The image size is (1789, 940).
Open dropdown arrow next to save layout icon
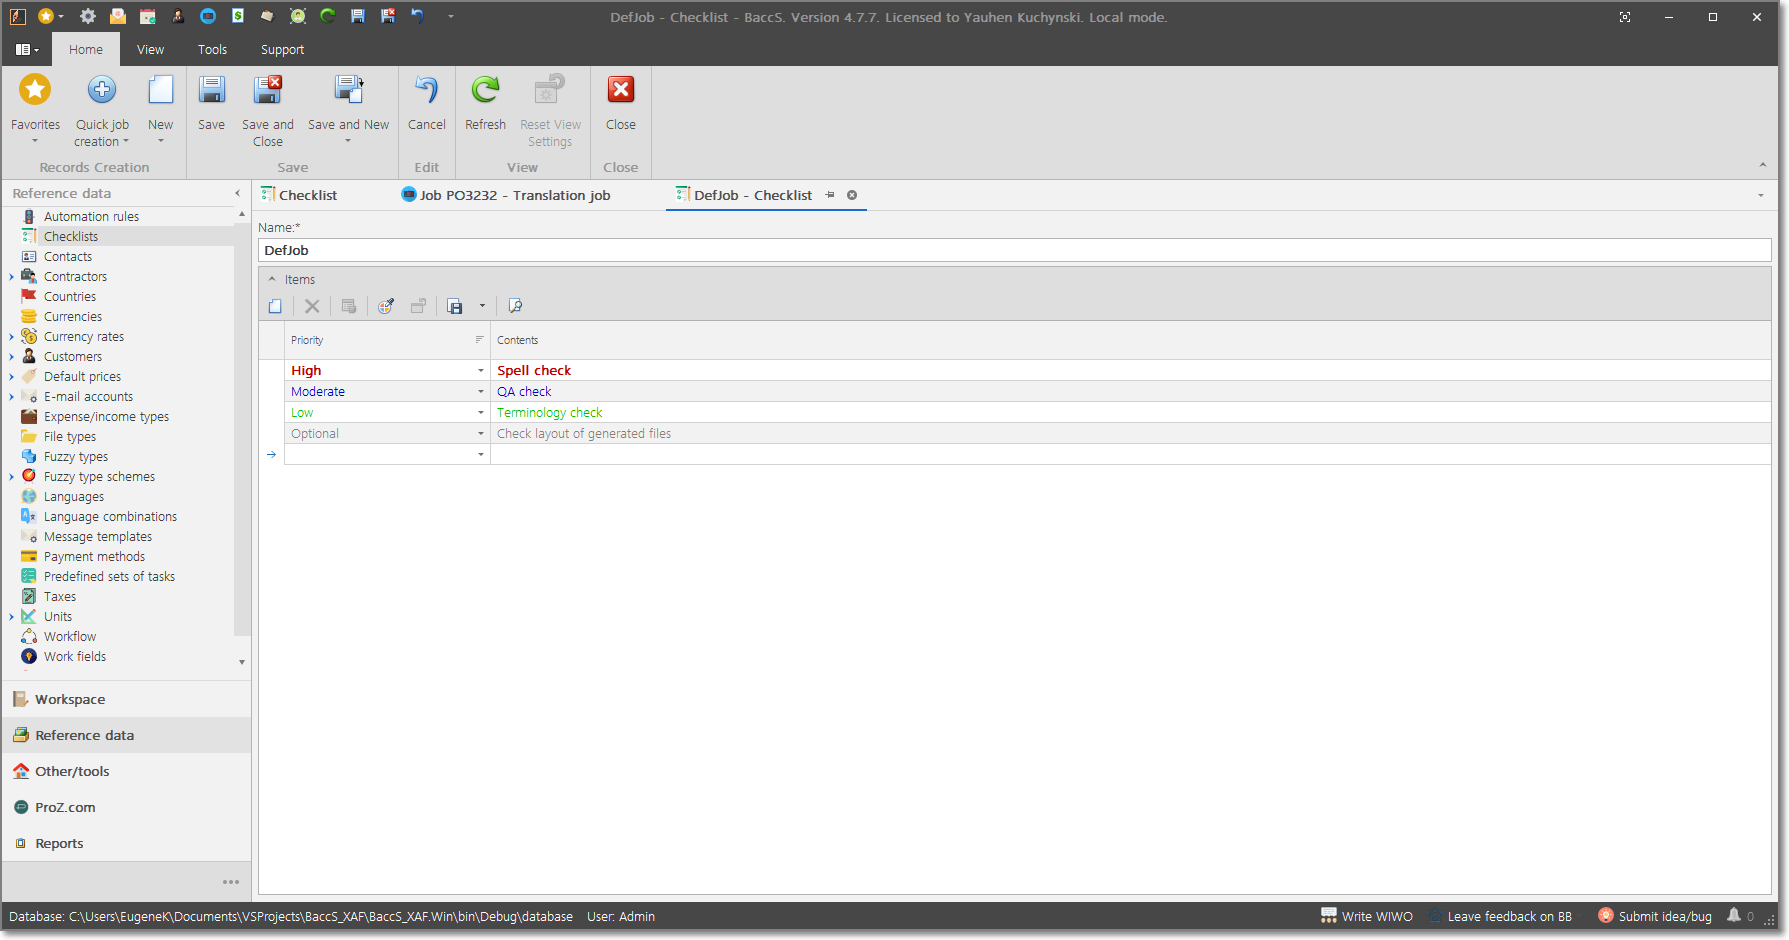[x=482, y=306]
